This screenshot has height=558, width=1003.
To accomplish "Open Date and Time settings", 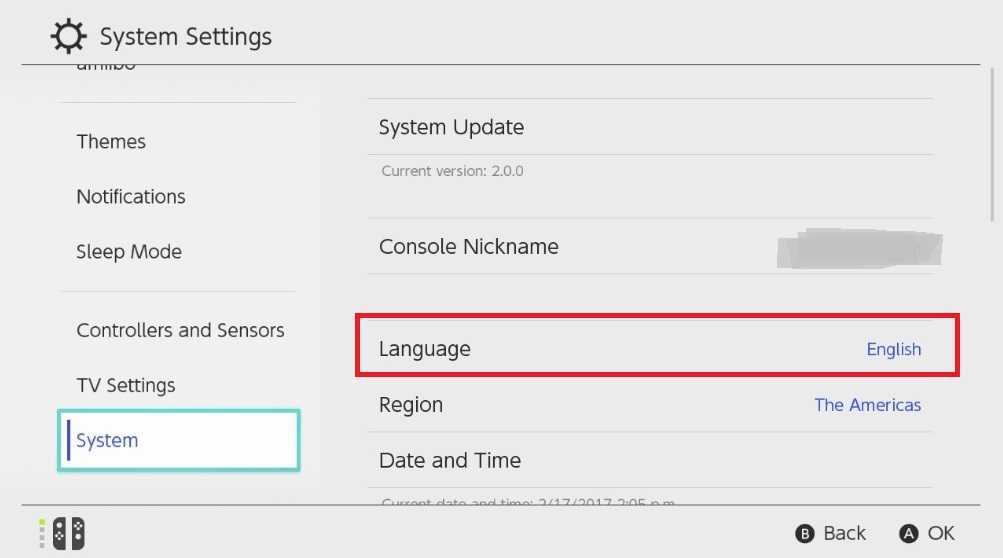I will point(450,460).
